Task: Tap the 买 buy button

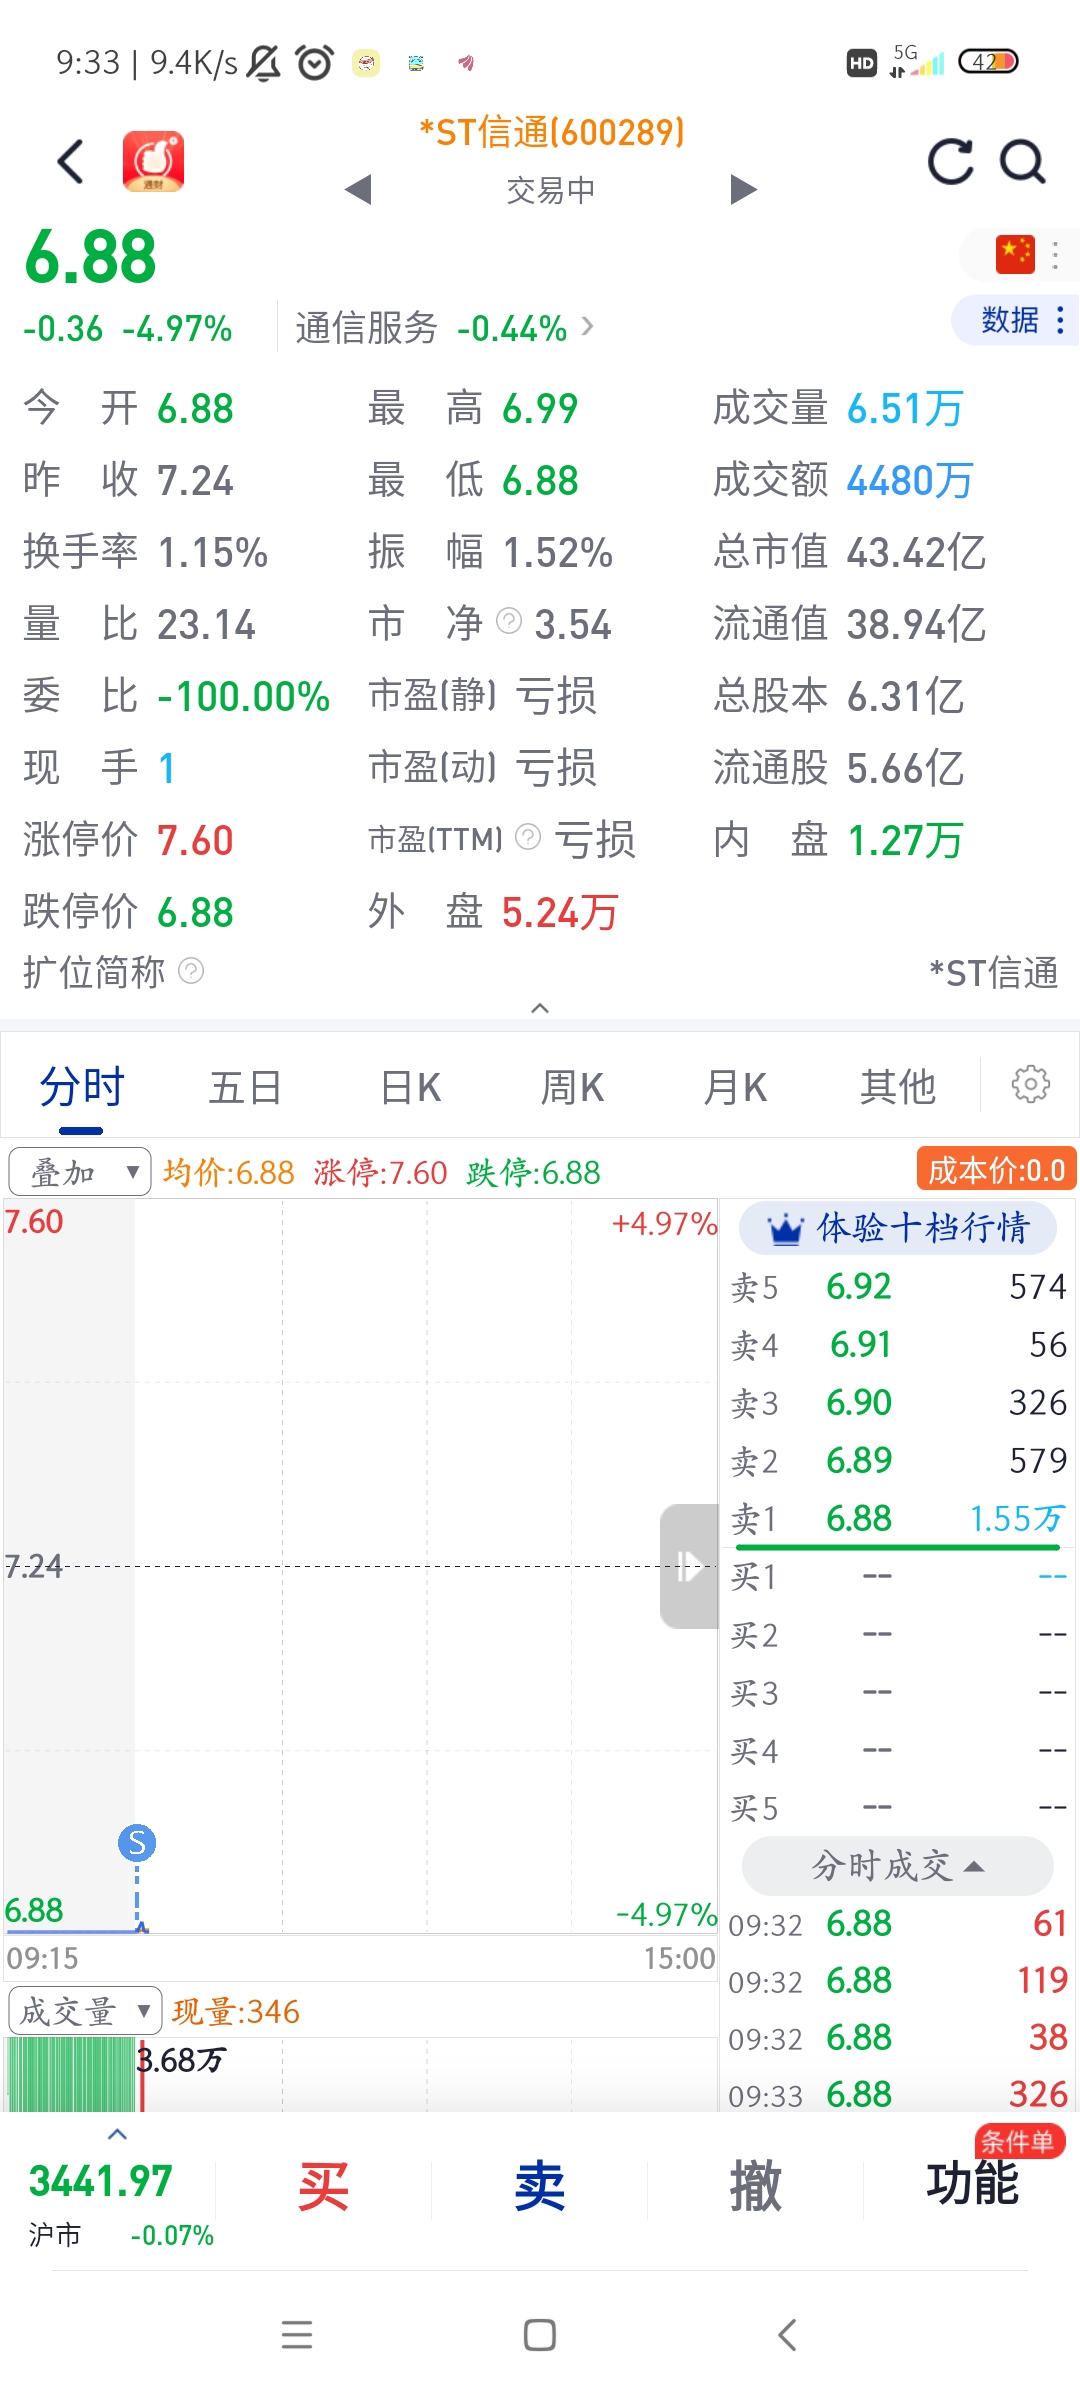Action: click(x=323, y=2186)
